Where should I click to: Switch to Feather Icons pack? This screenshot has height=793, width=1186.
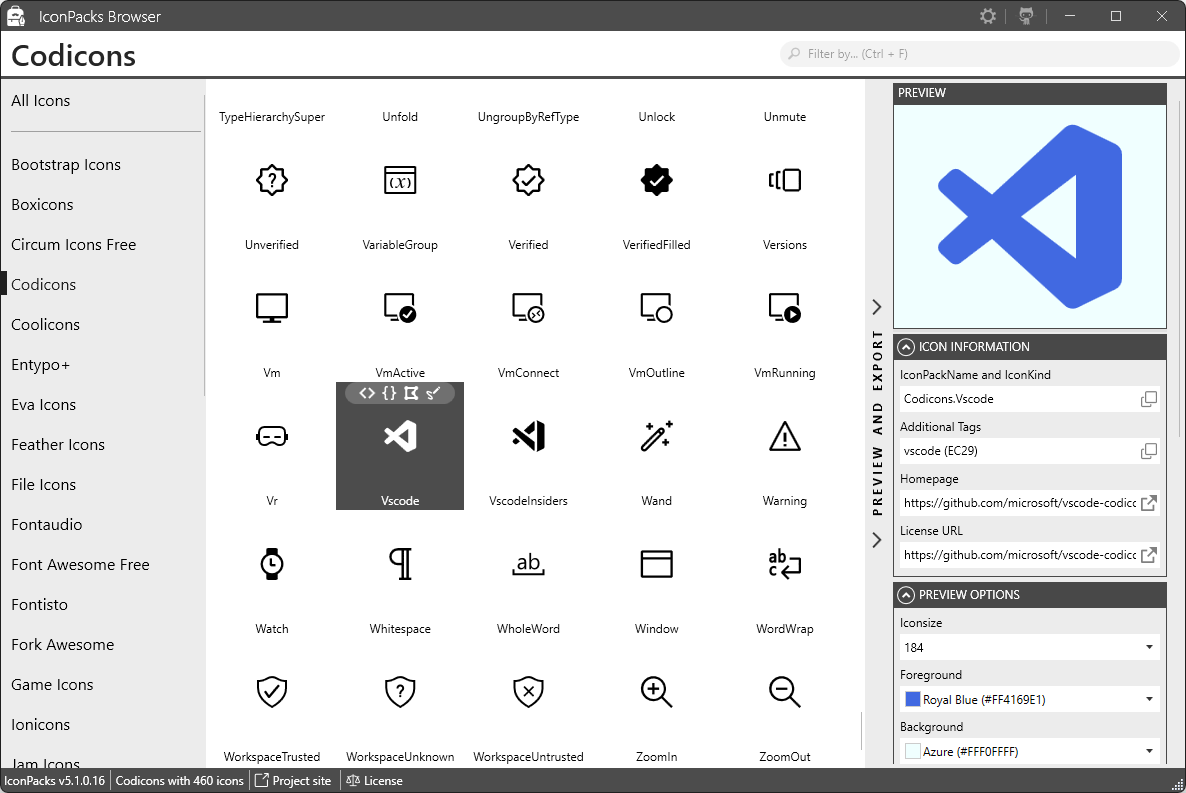pyautogui.click(x=58, y=445)
